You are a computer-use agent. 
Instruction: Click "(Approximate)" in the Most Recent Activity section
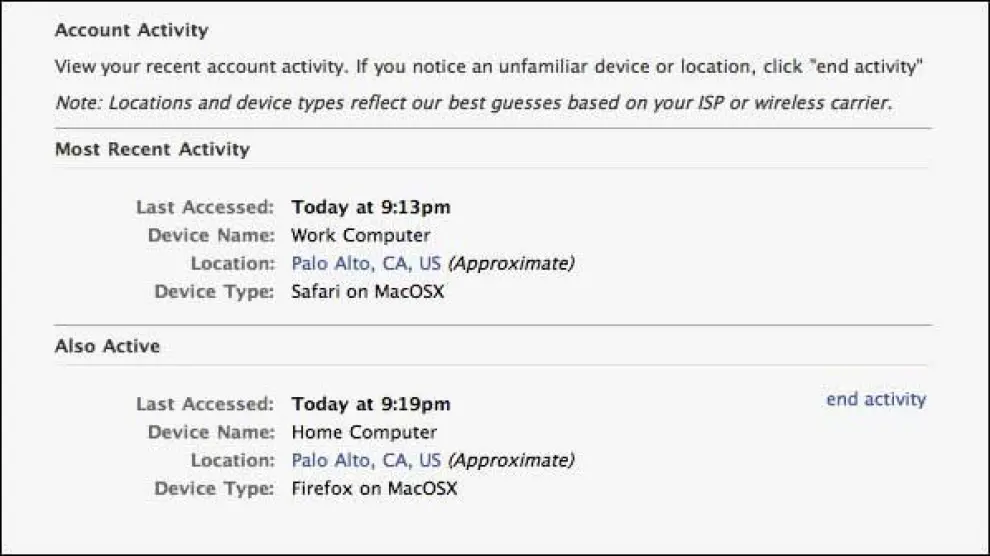[511, 264]
